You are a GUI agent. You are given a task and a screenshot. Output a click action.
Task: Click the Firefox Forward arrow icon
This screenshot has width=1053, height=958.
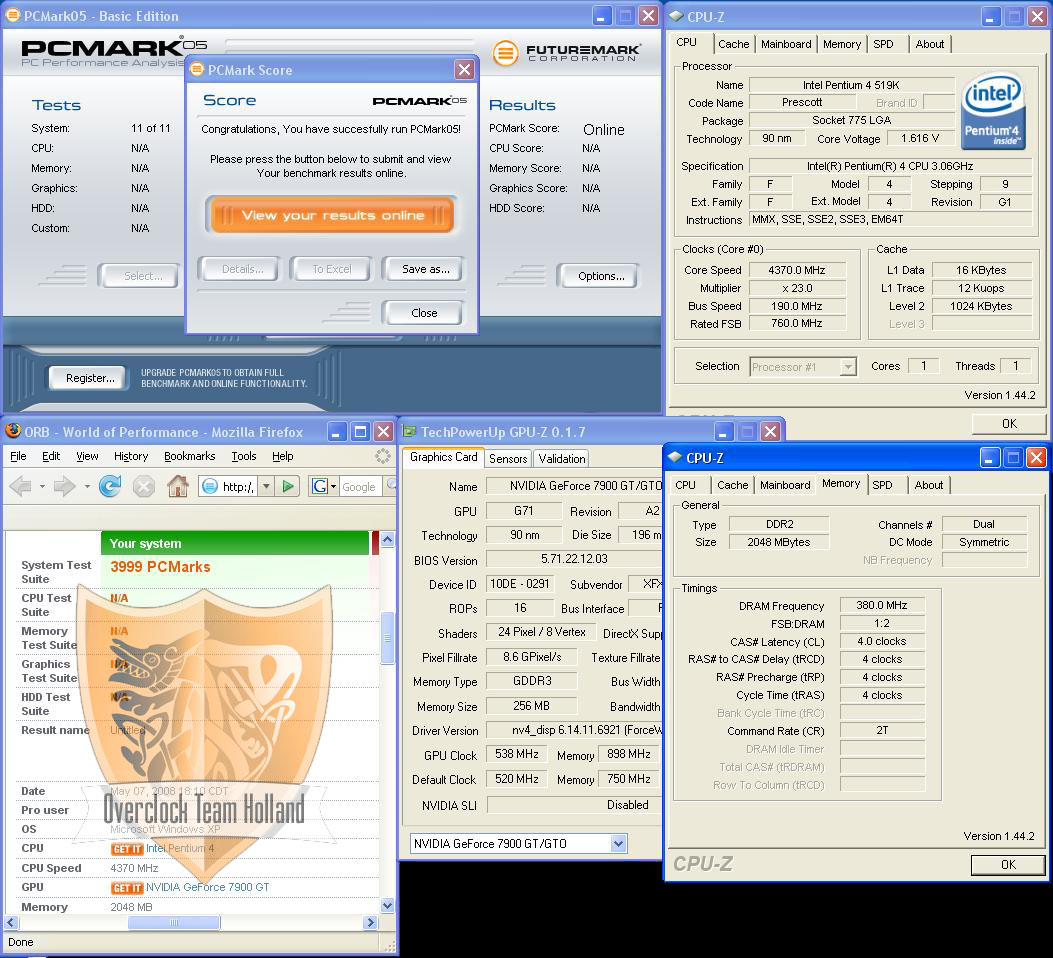tap(64, 486)
